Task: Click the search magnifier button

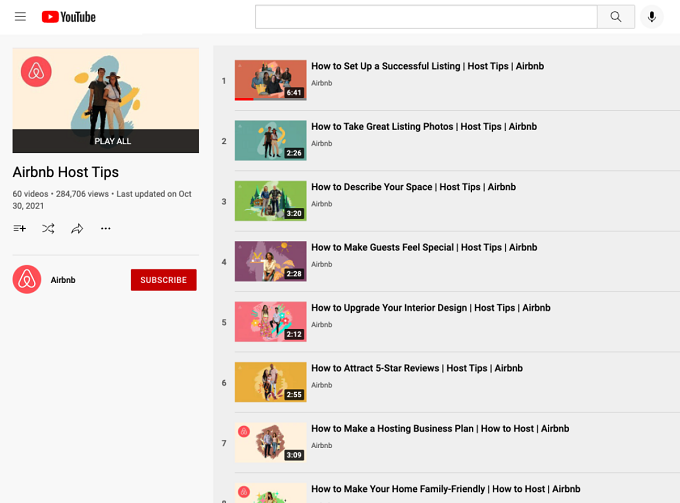Action: [x=615, y=17]
